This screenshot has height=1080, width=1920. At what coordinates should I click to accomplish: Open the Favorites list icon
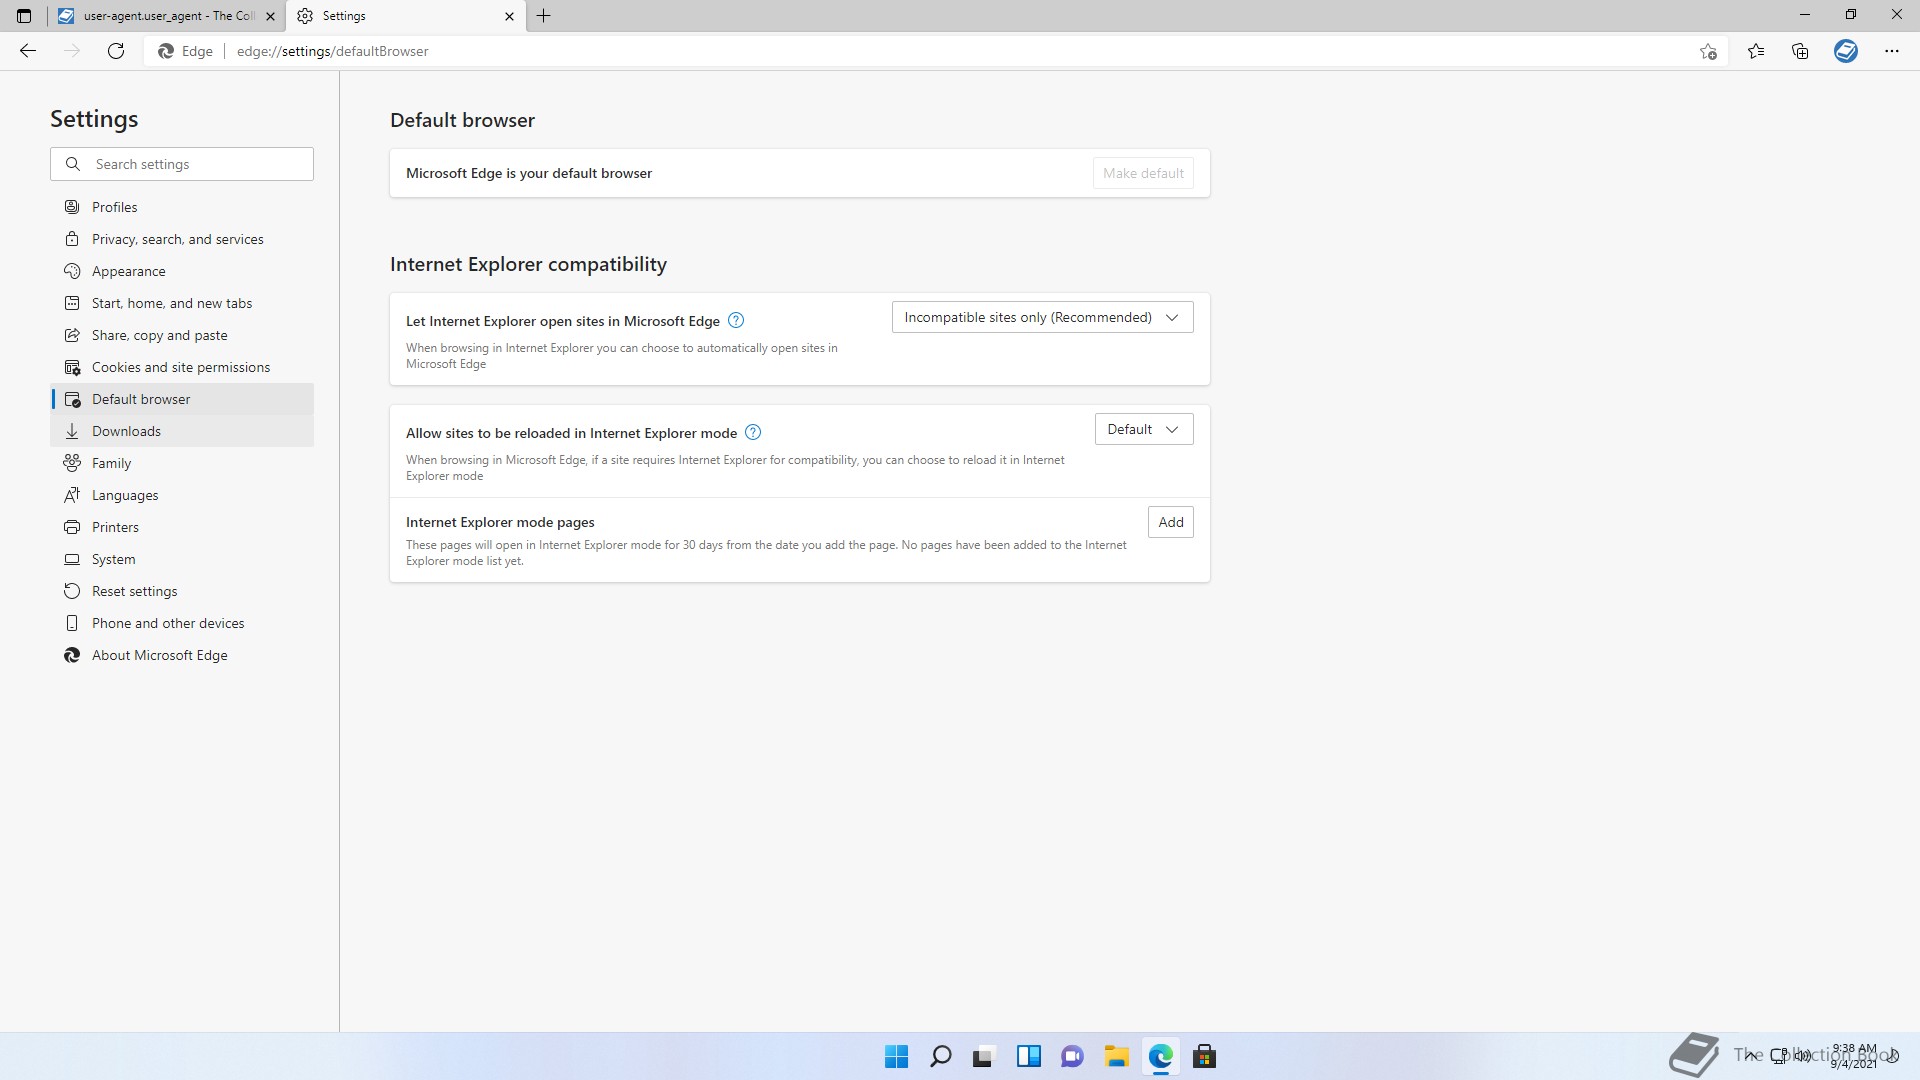[1756, 51]
